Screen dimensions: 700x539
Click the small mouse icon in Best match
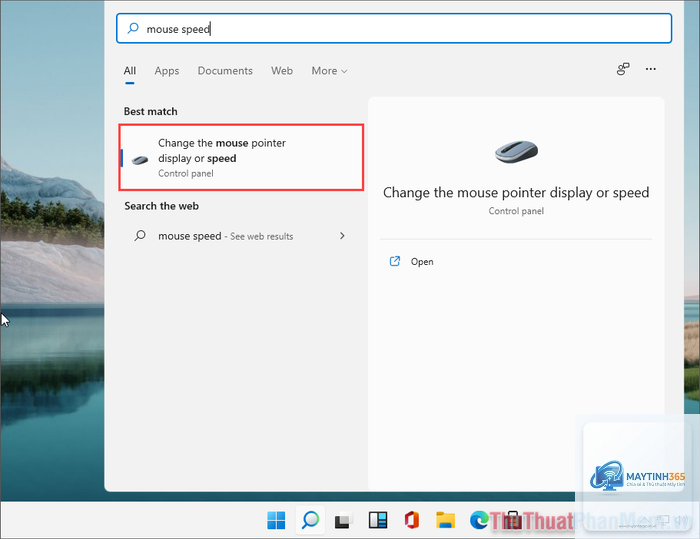pos(140,159)
